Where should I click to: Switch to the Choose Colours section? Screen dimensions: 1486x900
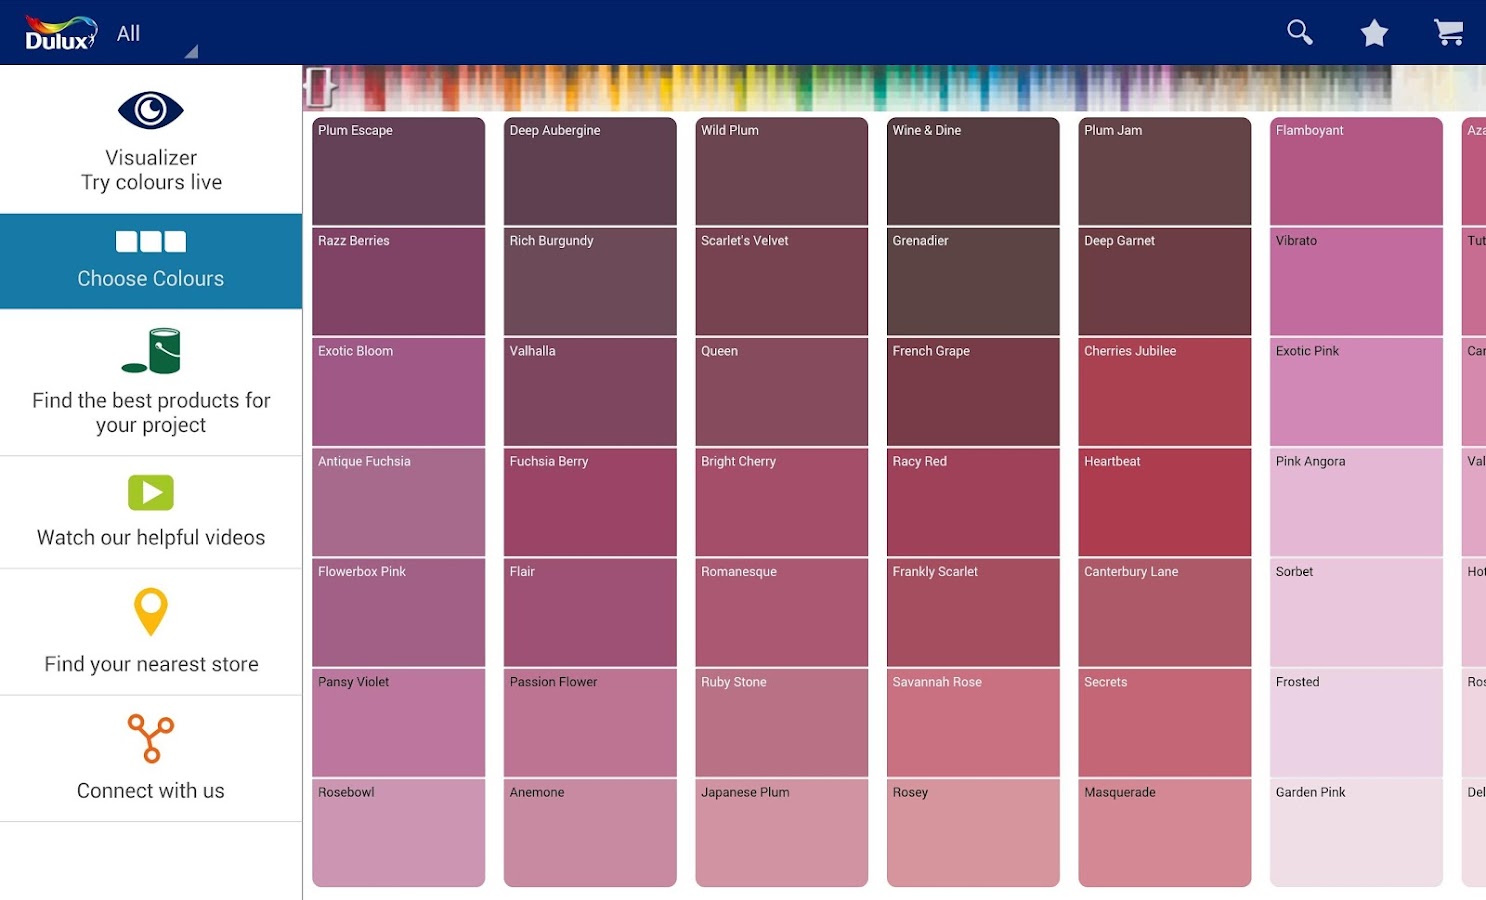[150, 262]
